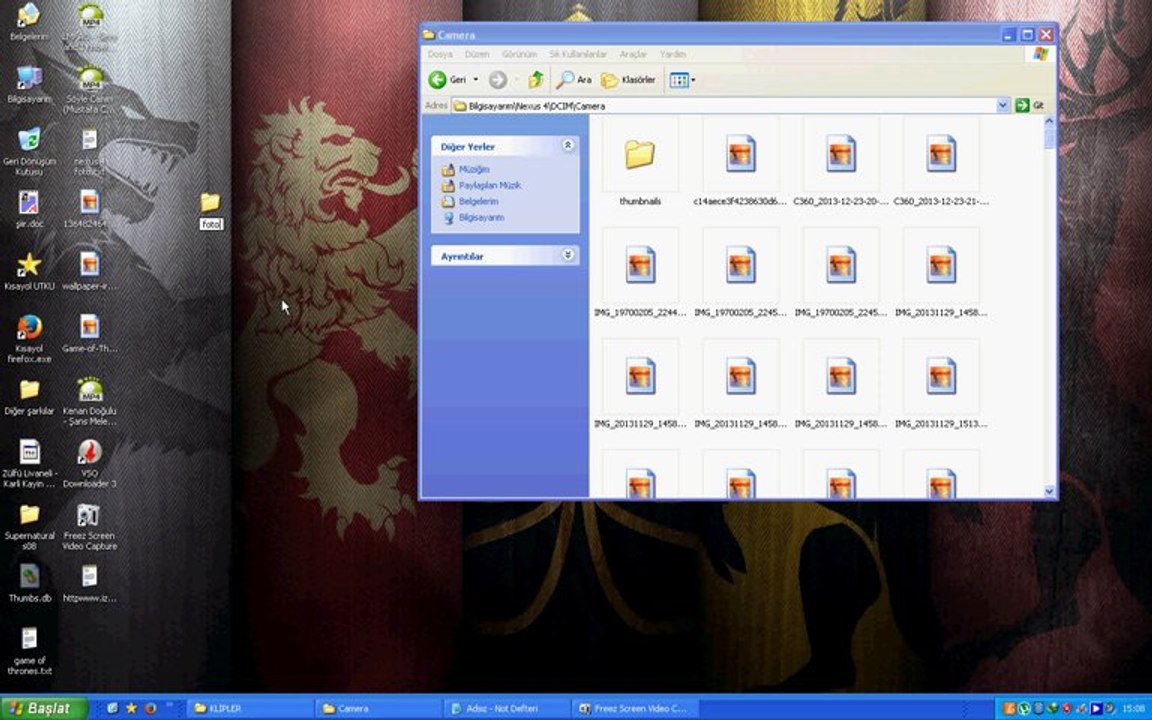Open the Sık Kullanılanlar menu
The image size is (1152, 720).
coord(578,54)
